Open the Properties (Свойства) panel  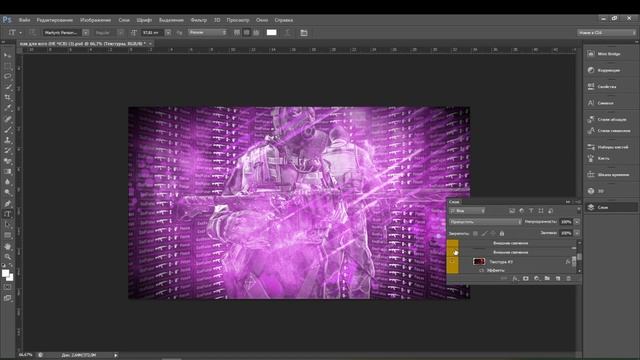(x=608, y=87)
